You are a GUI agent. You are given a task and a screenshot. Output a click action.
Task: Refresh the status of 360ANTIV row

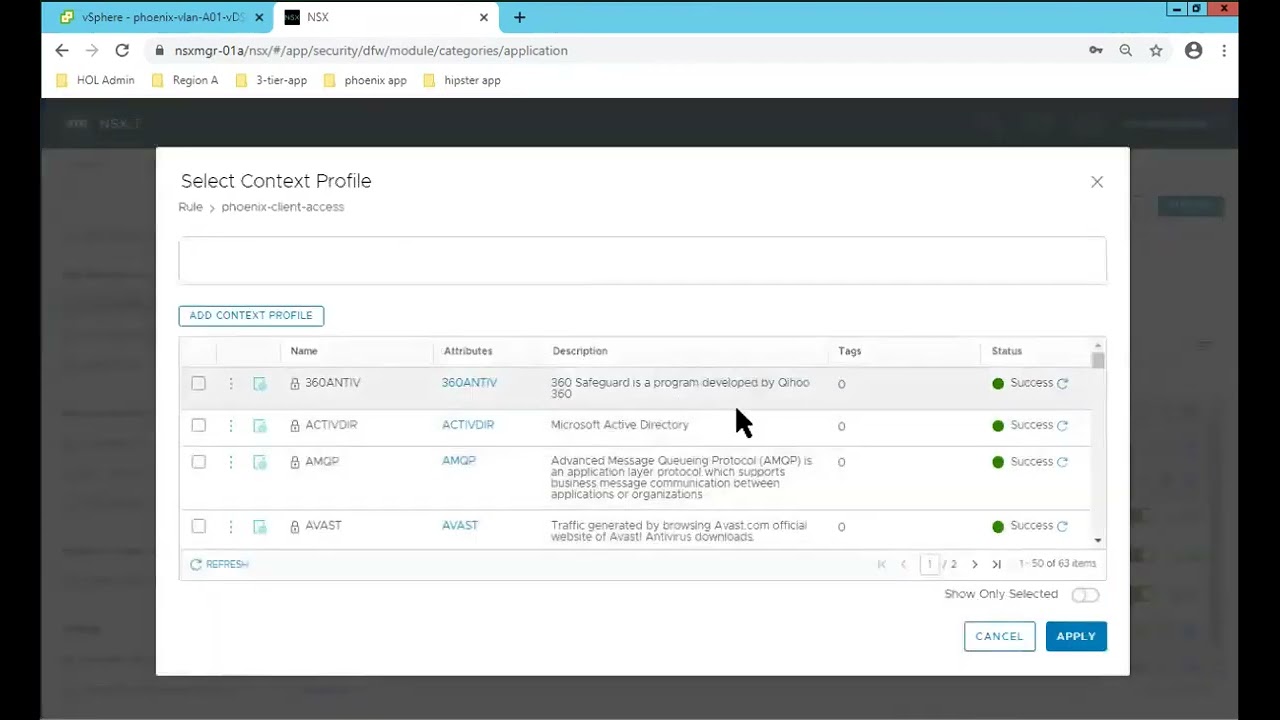click(1063, 383)
